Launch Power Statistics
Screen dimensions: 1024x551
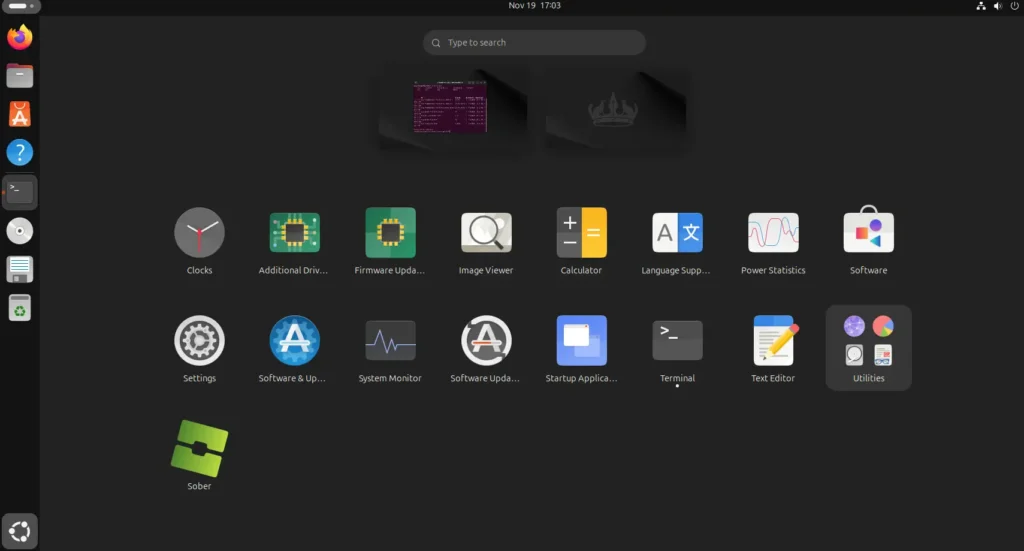pyautogui.click(x=773, y=233)
